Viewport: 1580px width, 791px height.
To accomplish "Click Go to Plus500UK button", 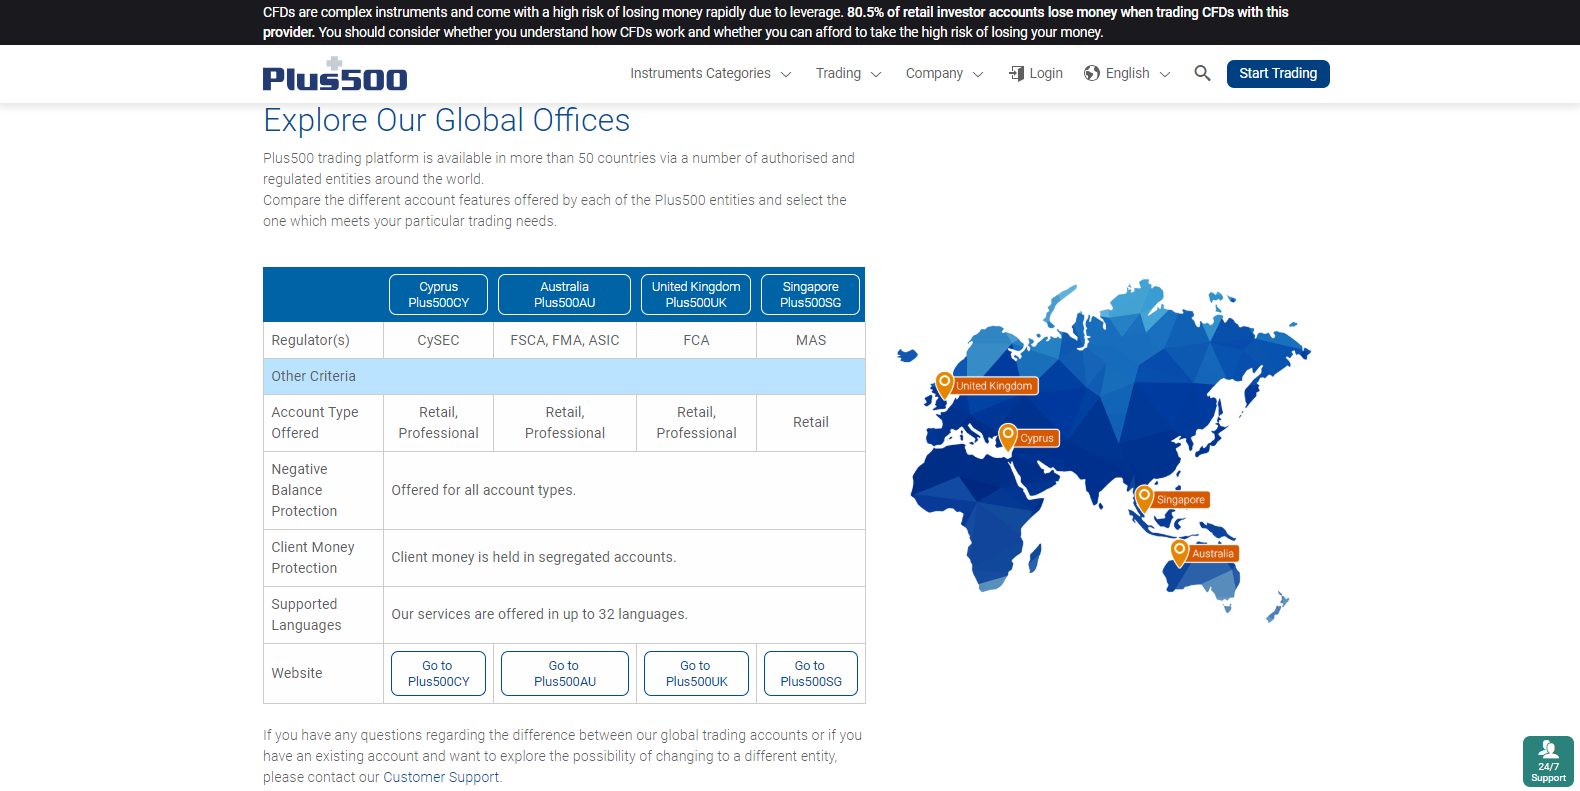I will (696, 673).
